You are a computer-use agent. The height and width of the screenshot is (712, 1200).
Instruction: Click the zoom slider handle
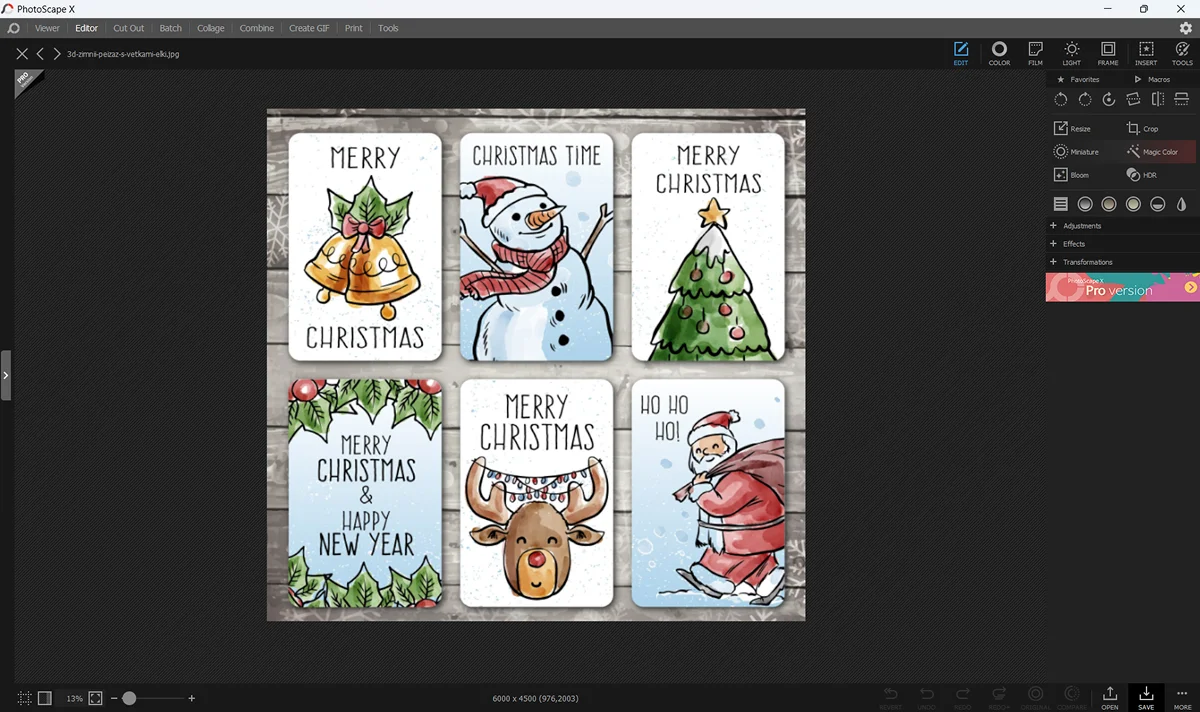point(129,698)
